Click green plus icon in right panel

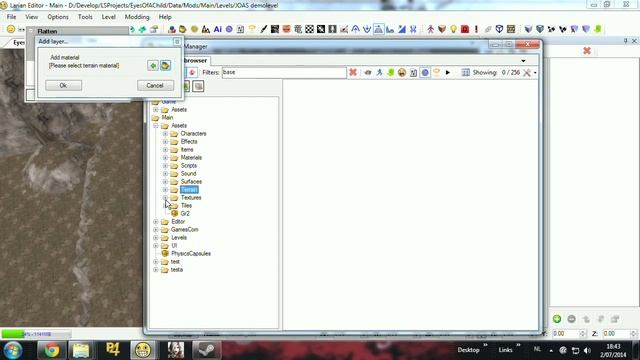point(557,319)
